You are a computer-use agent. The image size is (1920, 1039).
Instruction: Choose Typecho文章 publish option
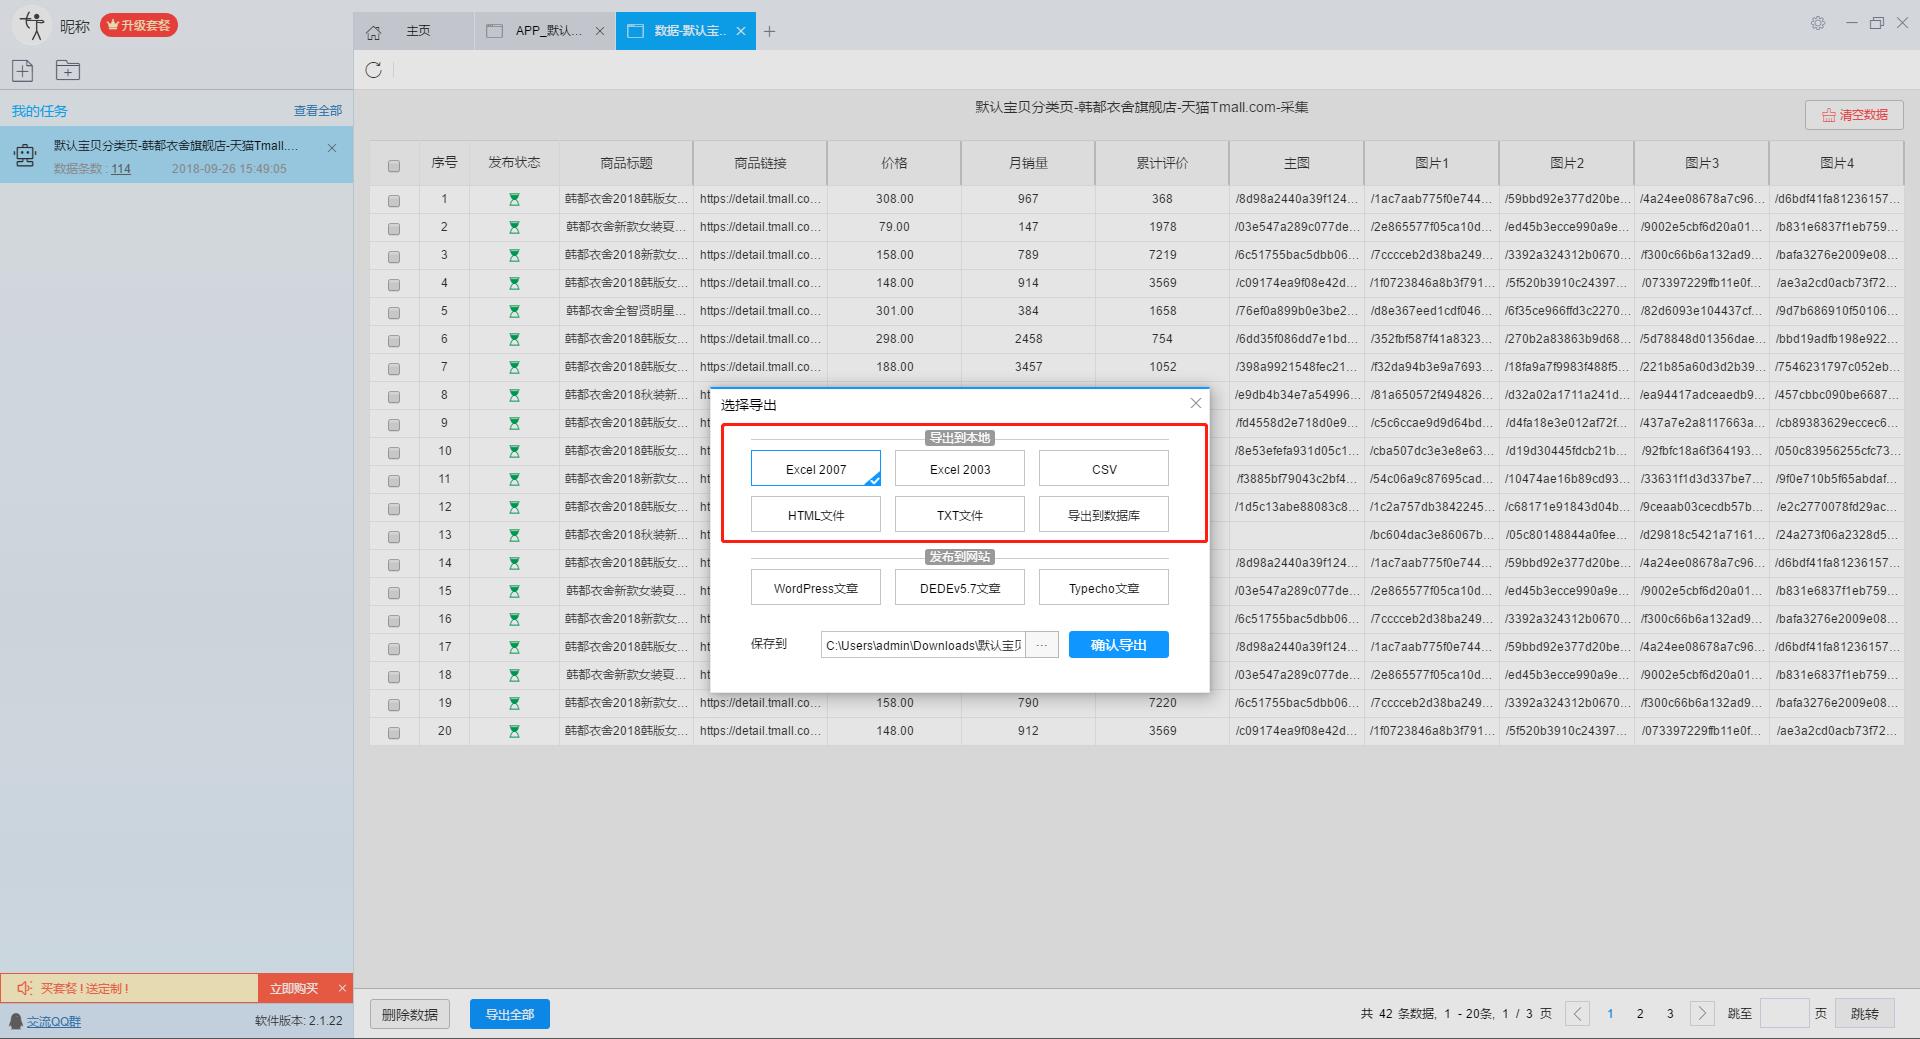click(x=1104, y=587)
